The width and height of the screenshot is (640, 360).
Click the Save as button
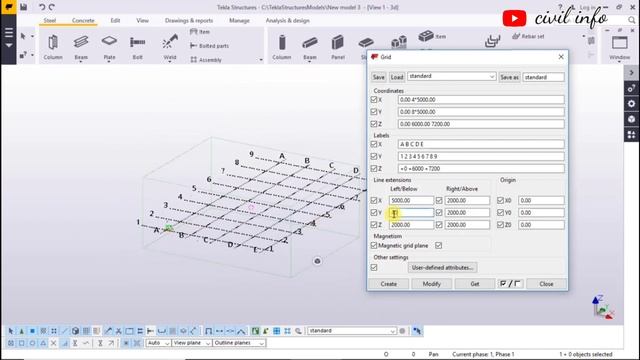pyautogui.click(x=509, y=77)
